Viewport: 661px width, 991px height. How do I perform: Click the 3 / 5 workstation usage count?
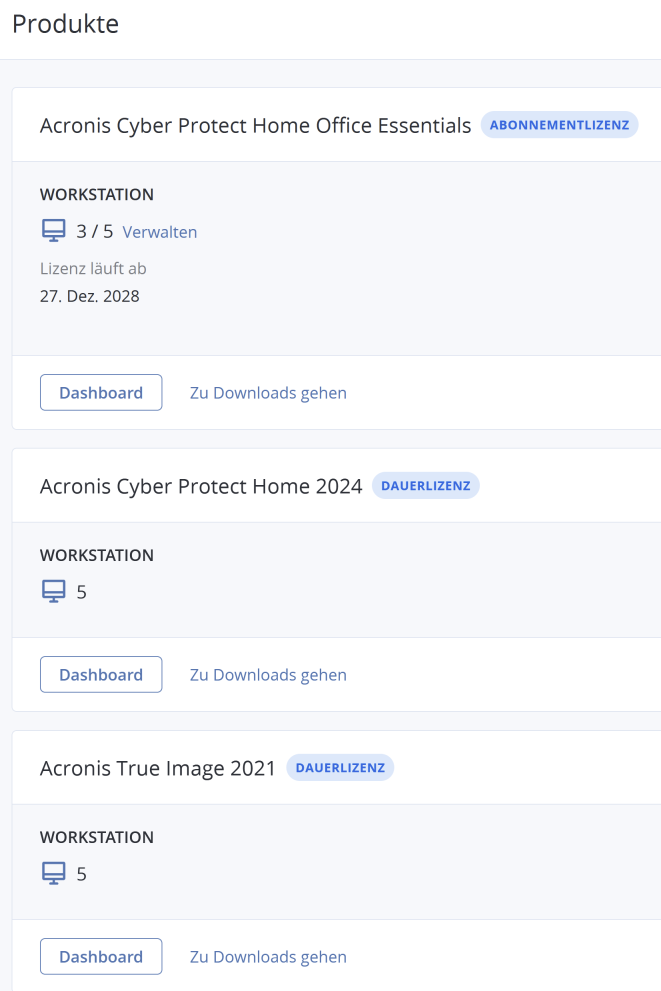[95, 232]
